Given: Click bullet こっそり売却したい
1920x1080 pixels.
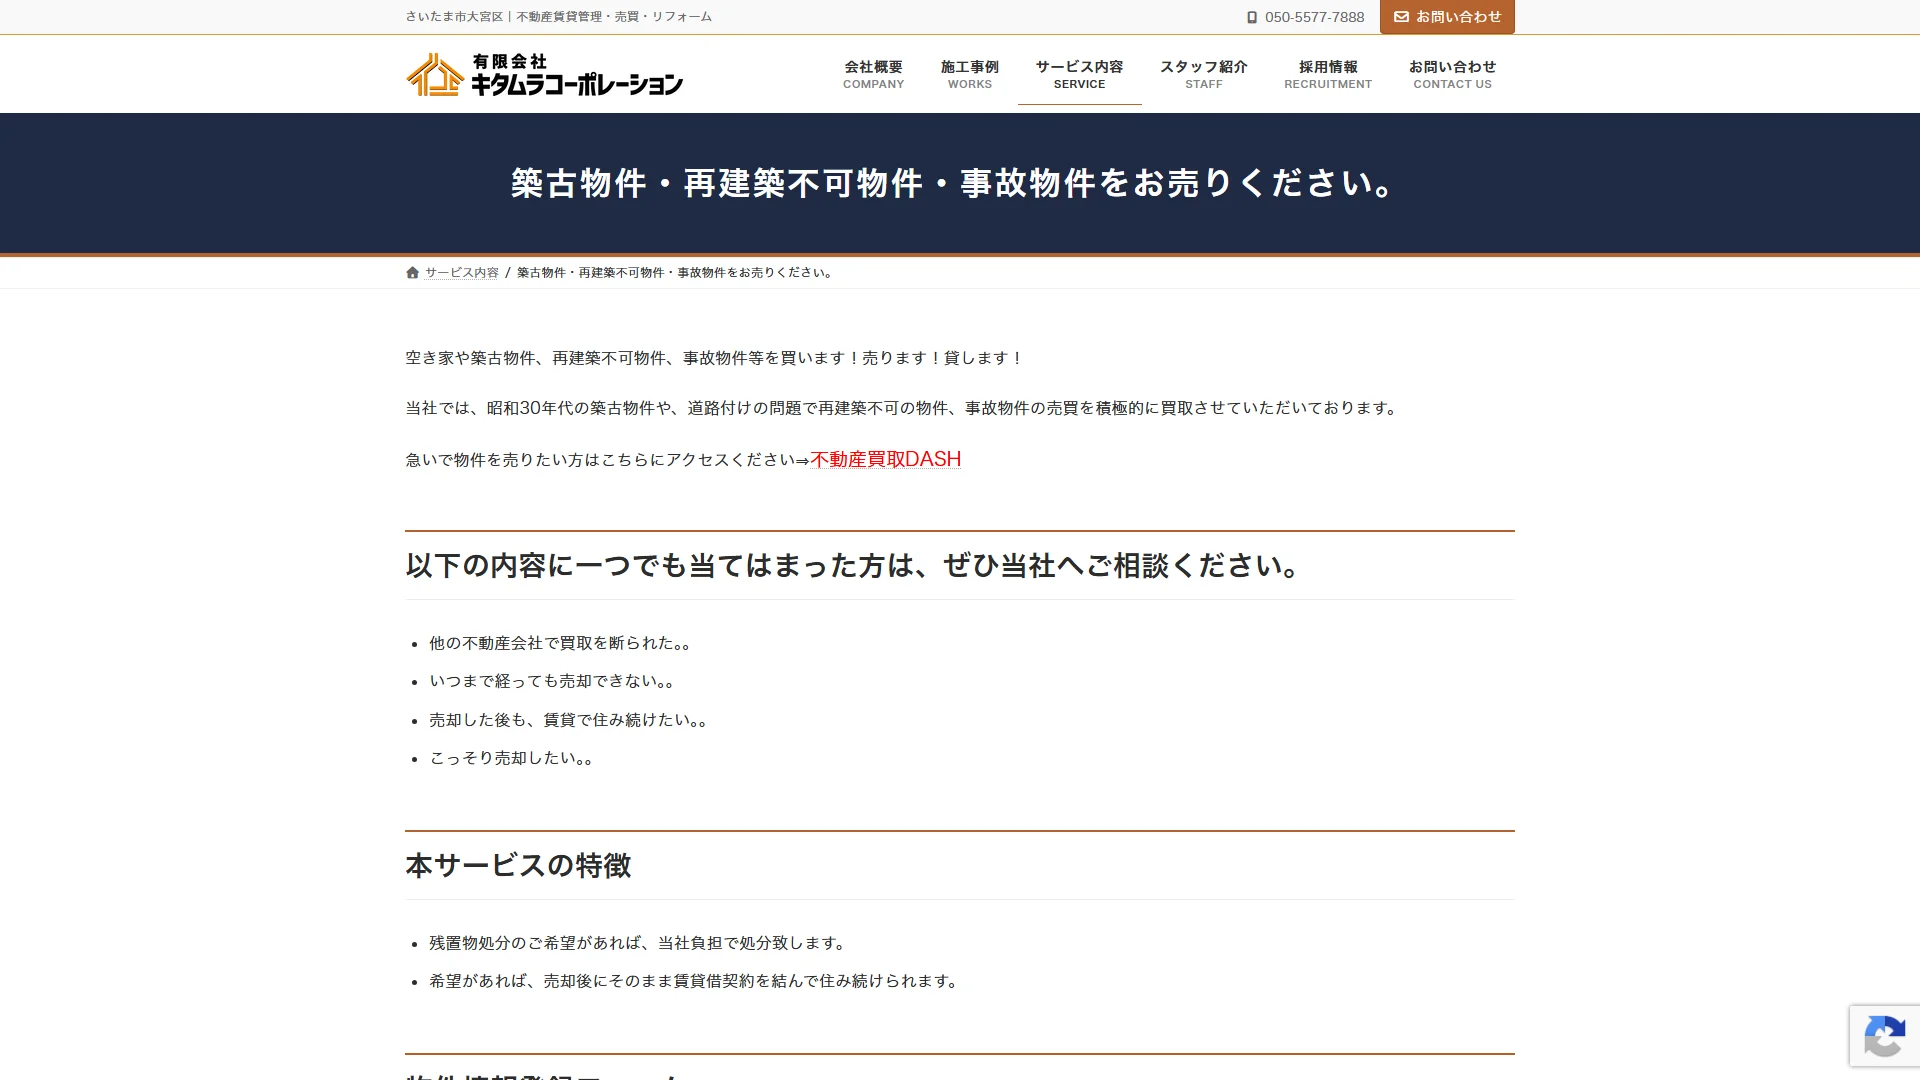Looking at the screenshot, I should pos(512,758).
